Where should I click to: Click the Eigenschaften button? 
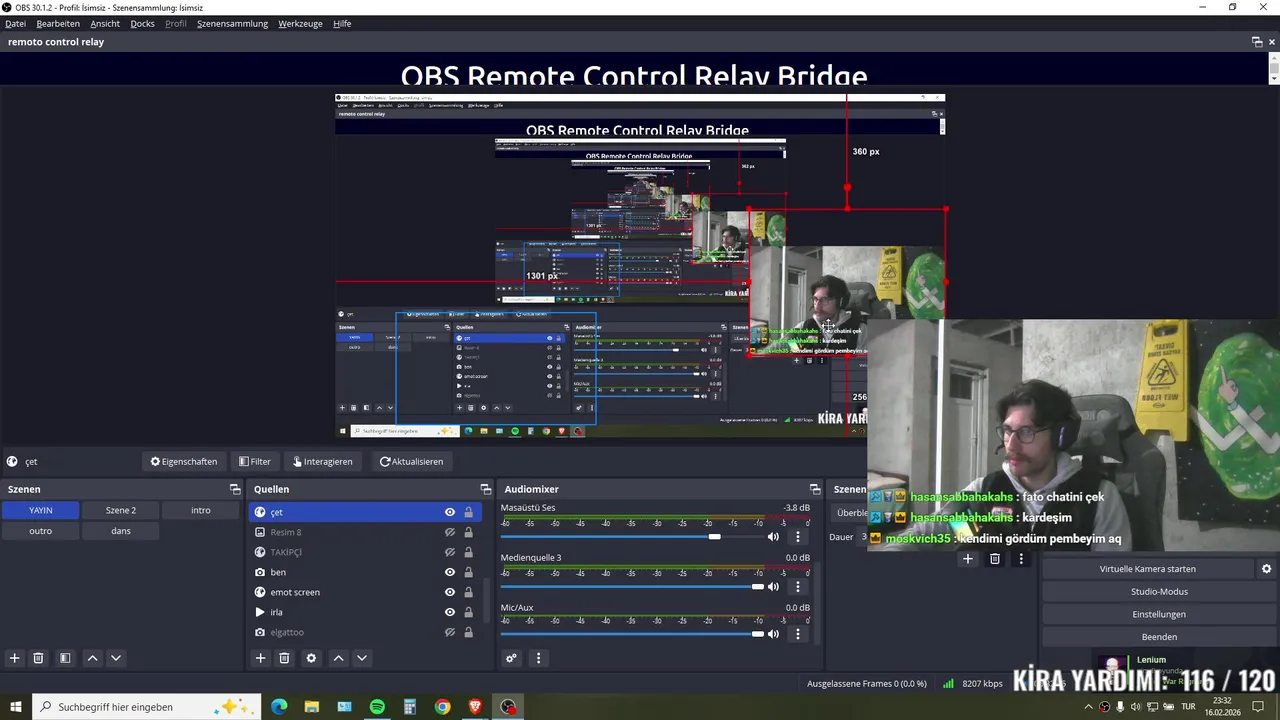184,461
